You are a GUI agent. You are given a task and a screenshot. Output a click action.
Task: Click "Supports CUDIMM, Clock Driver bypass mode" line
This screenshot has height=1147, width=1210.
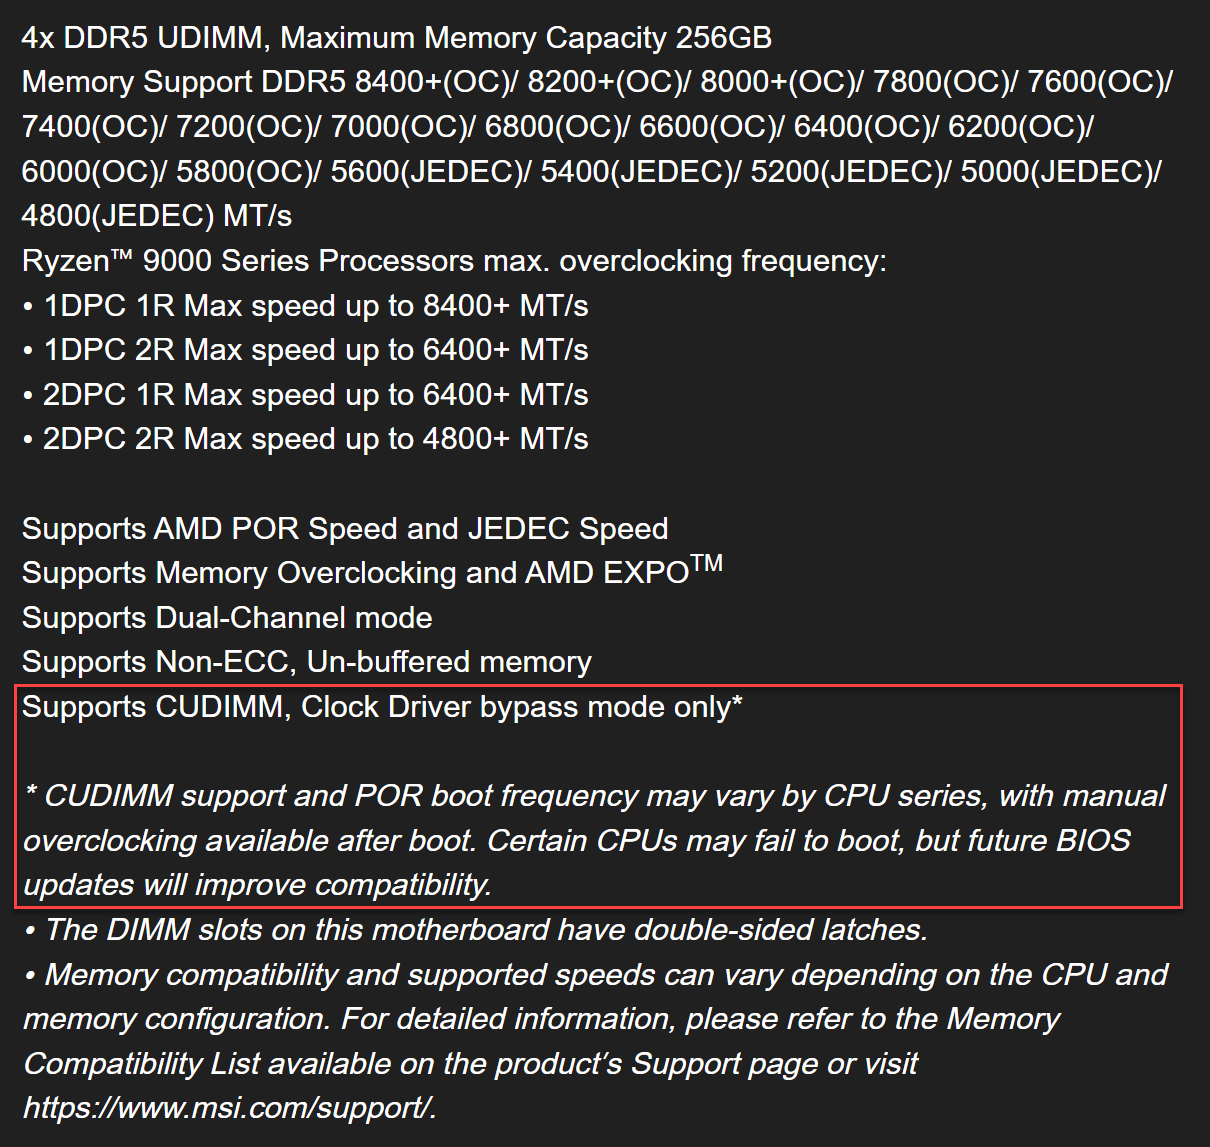pyautogui.click(x=381, y=707)
